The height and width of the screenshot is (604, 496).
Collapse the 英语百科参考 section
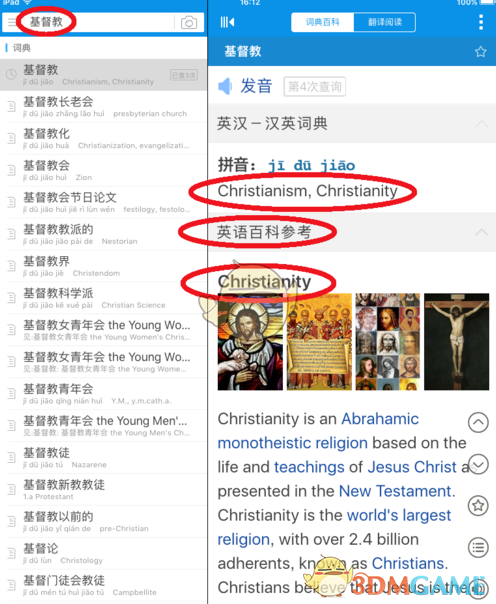pyautogui.click(x=481, y=232)
